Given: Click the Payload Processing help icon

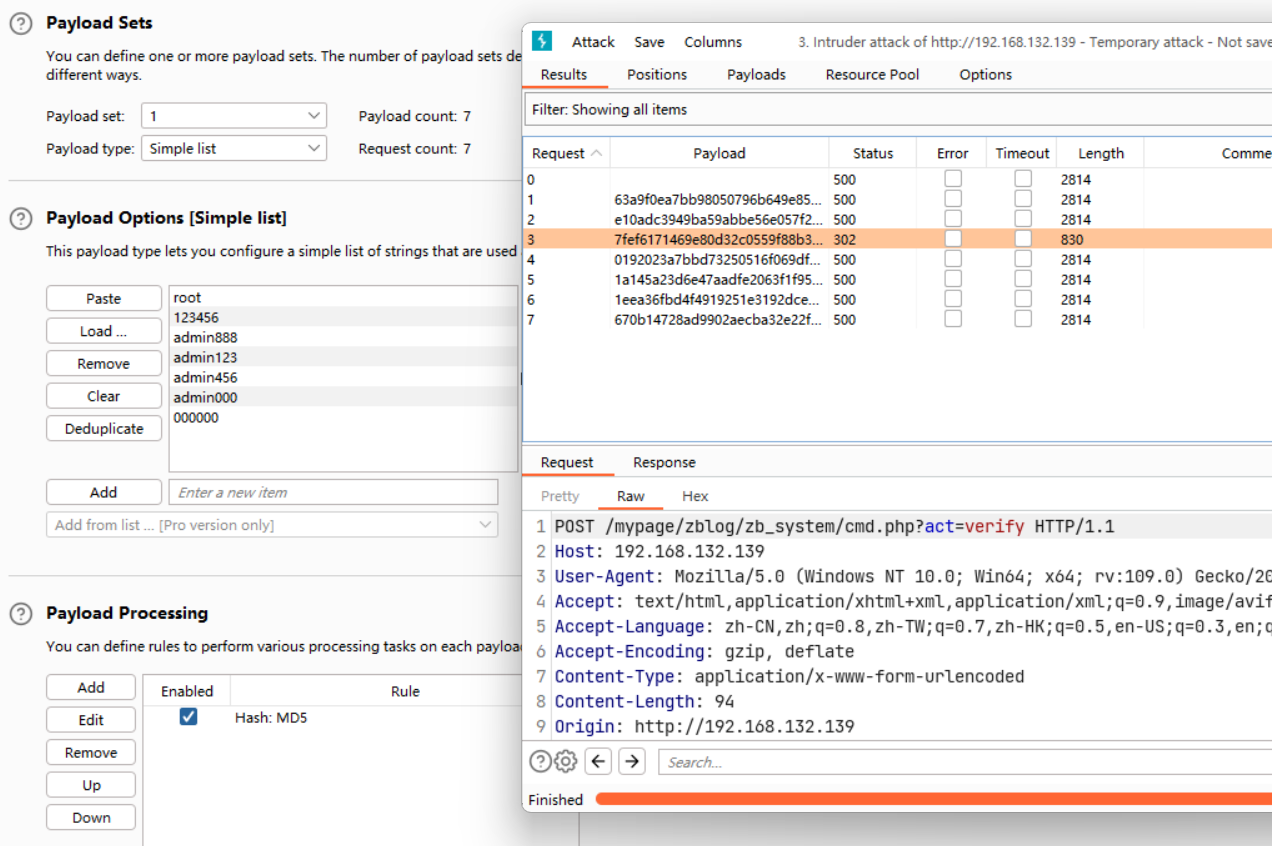Looking at the screenshot, I should [x=21, y=614].
